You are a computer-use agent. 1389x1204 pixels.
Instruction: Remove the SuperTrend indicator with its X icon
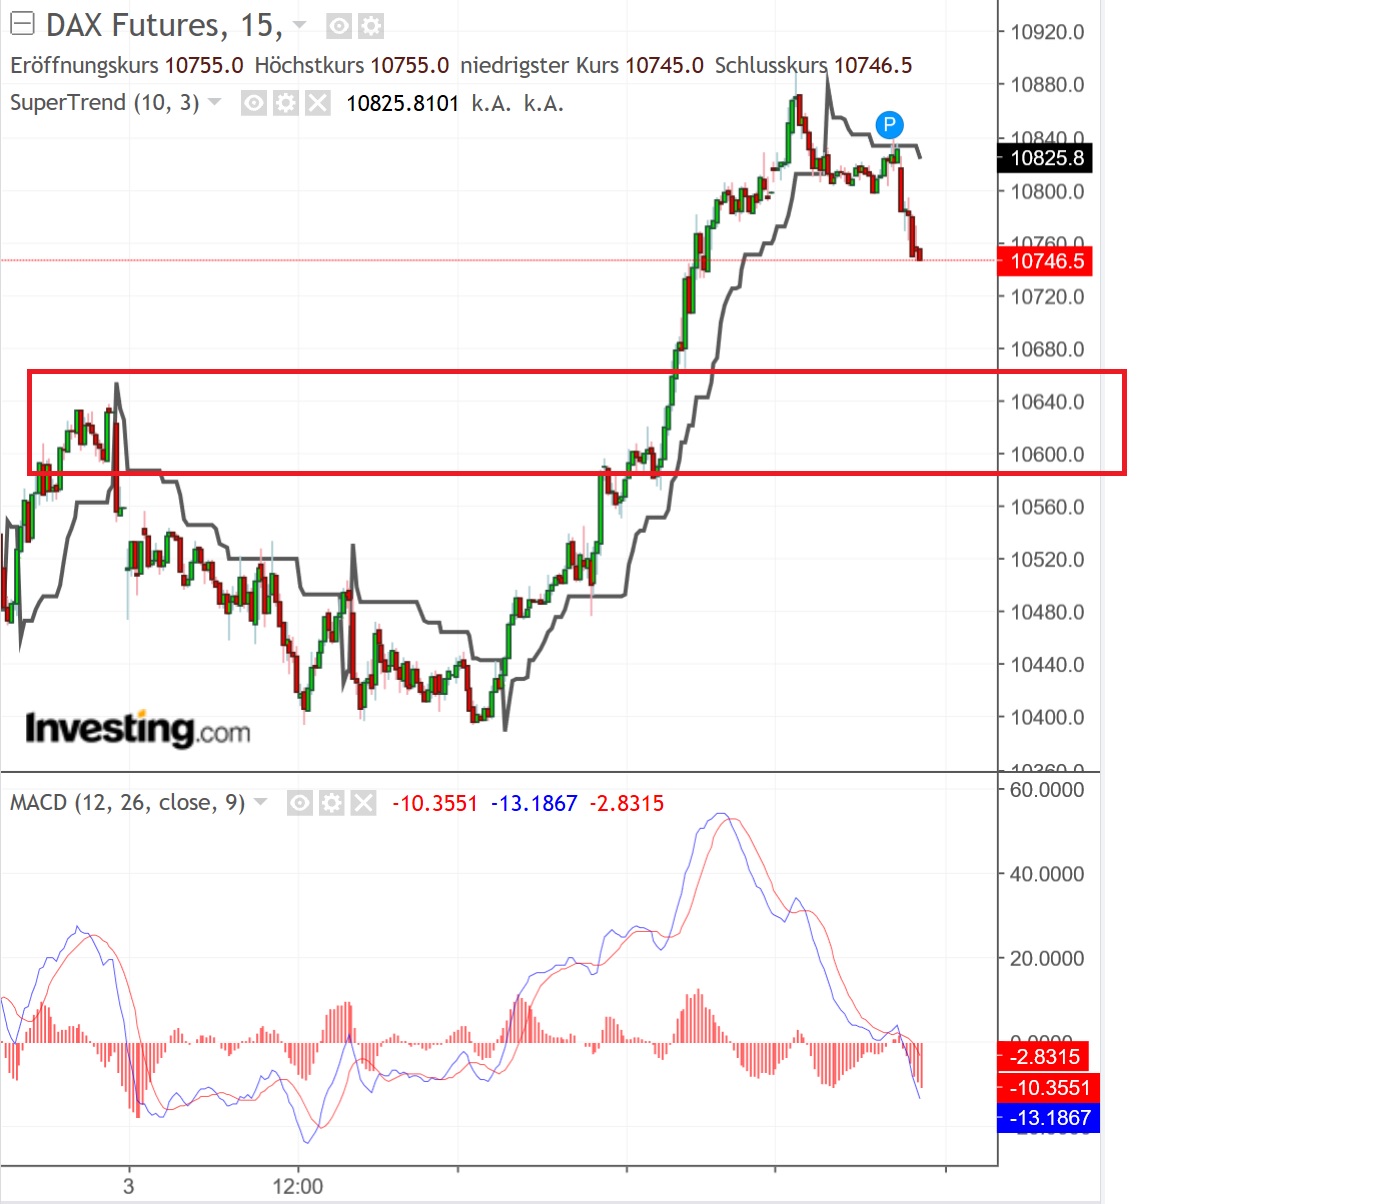317,103
